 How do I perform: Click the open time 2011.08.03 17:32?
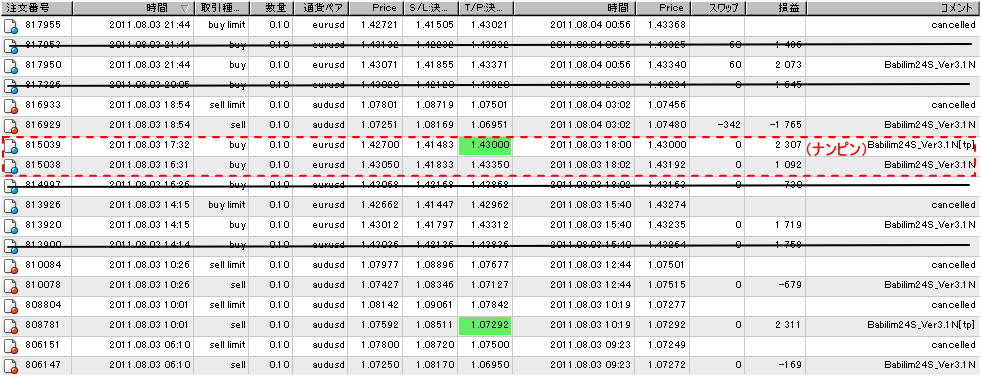[150, 145]
